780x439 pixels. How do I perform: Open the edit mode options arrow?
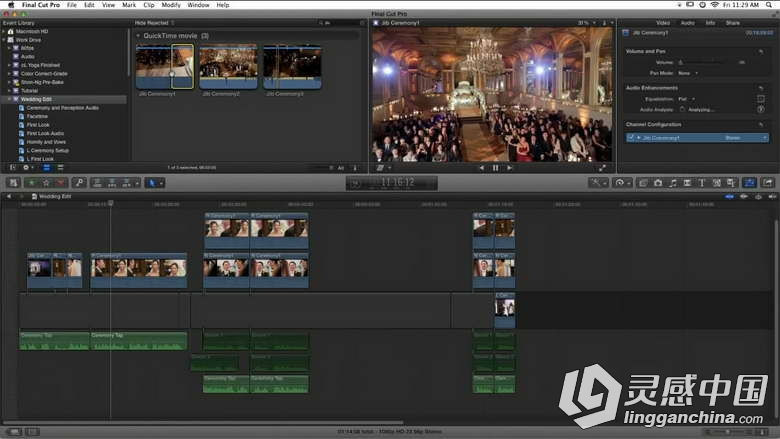tap(137, 183)
